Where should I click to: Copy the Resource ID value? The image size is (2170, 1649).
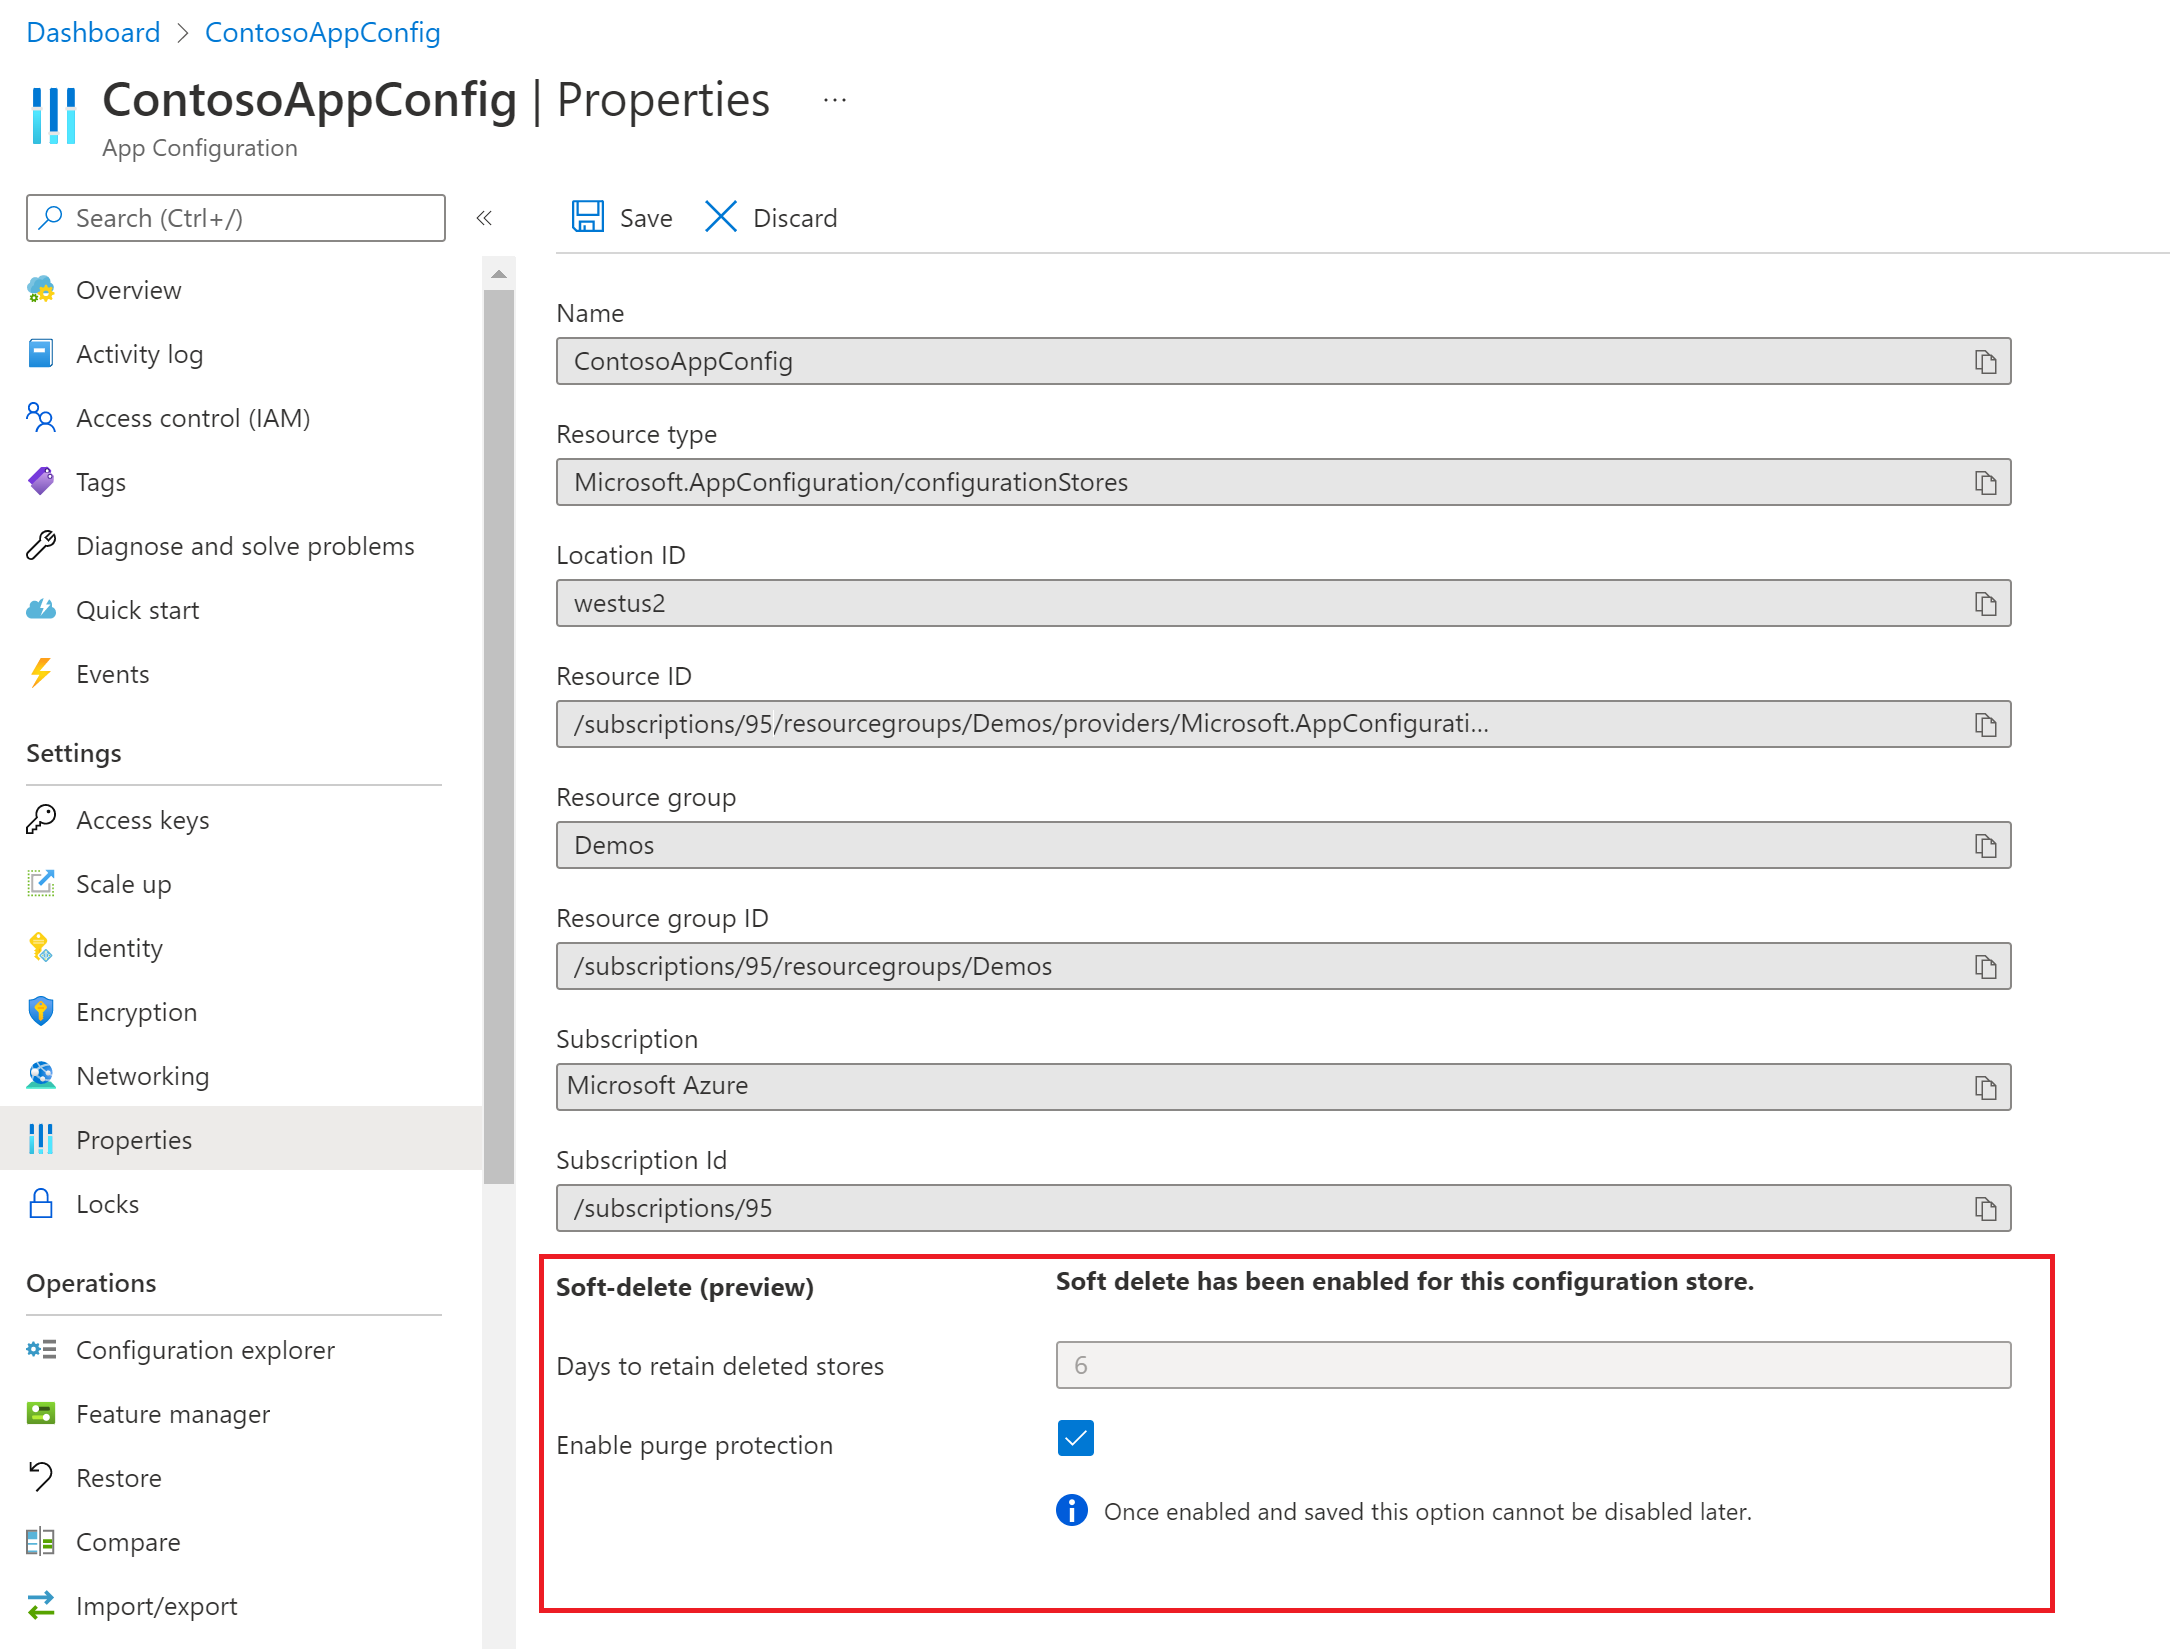[1988, 724]
